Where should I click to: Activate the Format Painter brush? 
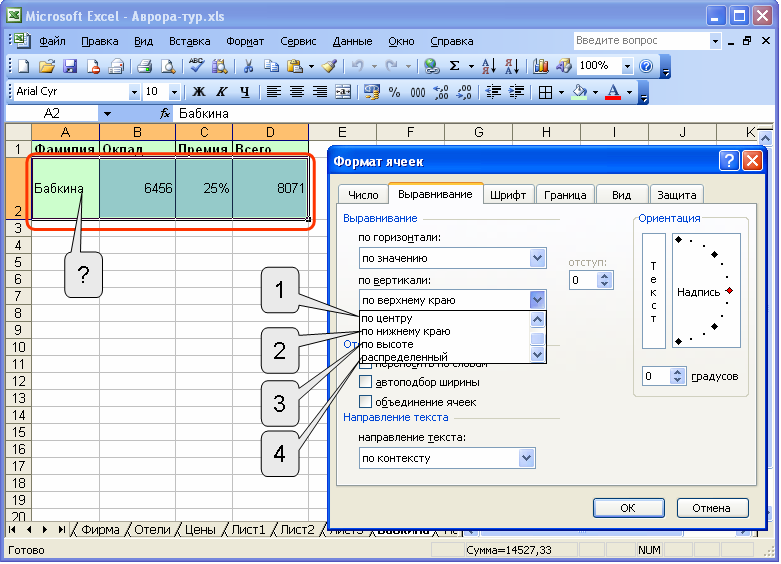pyautogui.click(x=329, y=66)
